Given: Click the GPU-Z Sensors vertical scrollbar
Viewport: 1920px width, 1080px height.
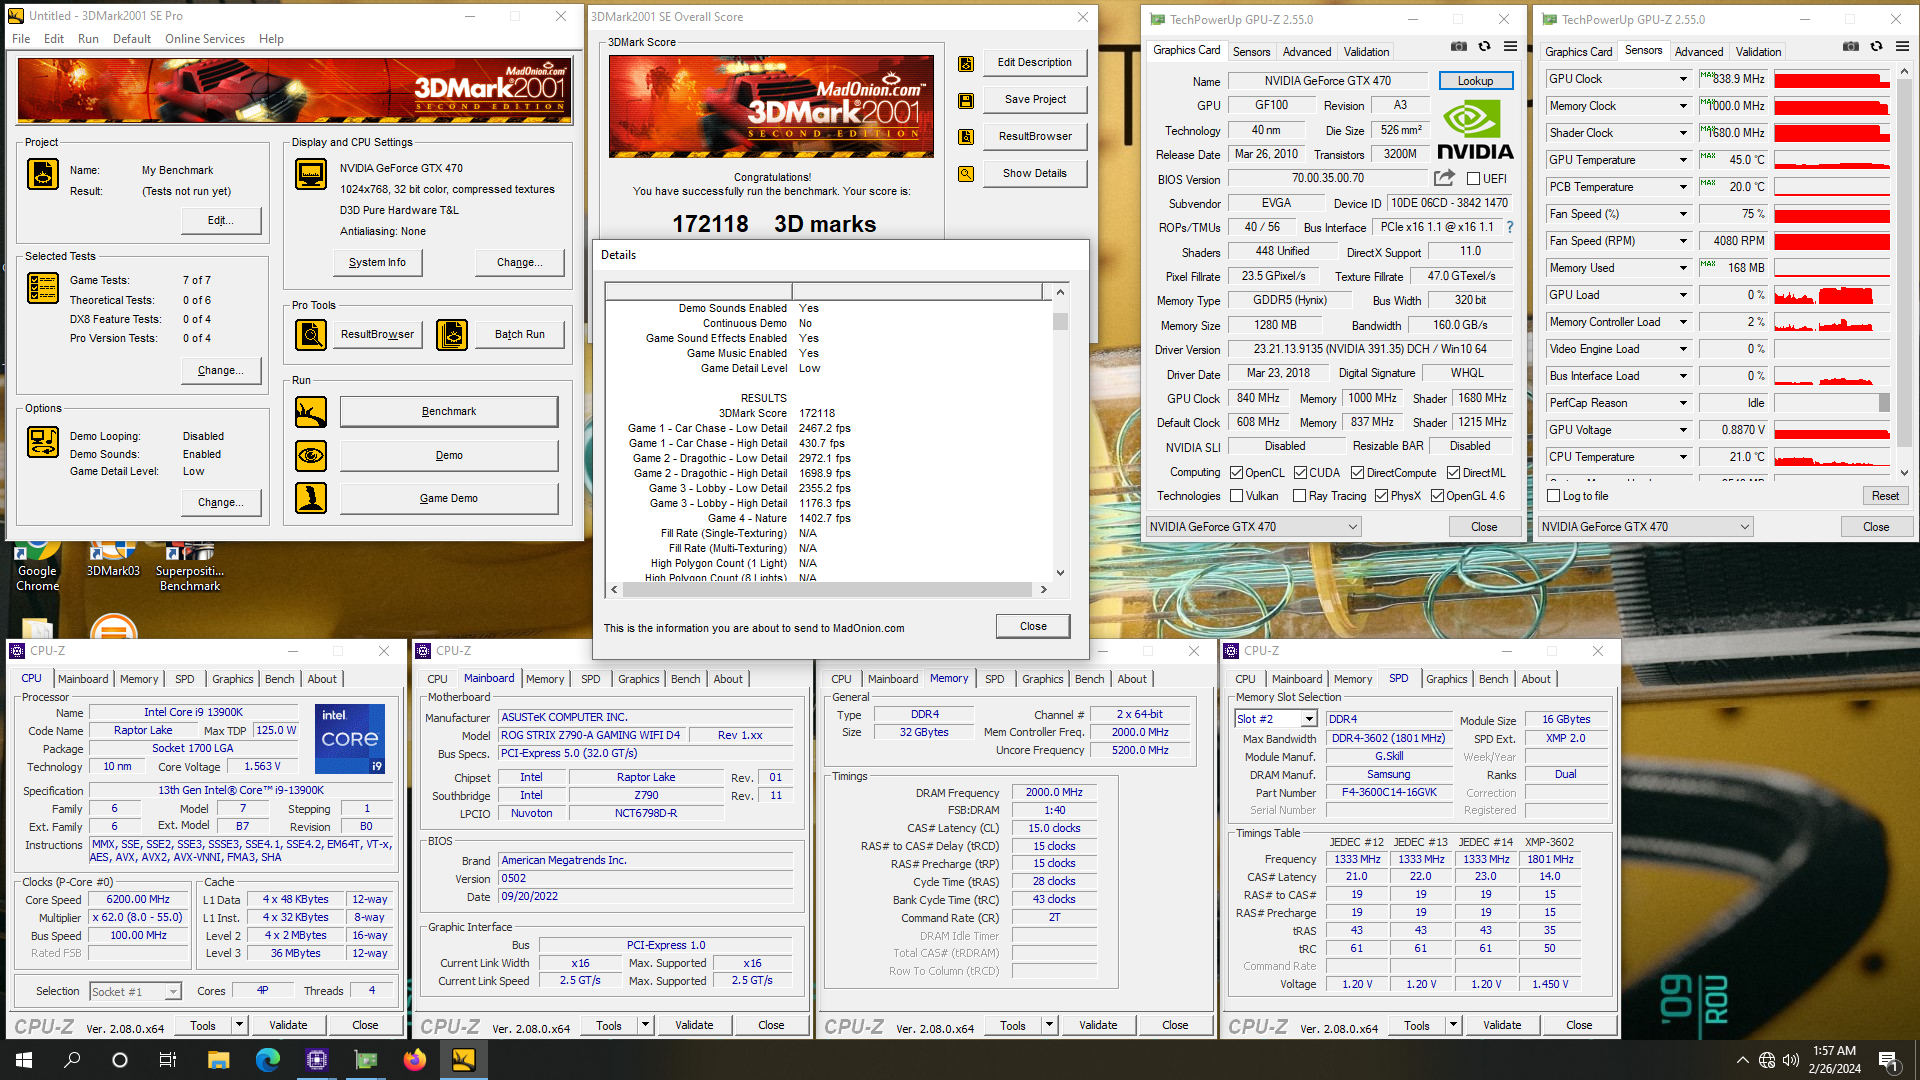Looking at the screenshot, I should pyautogui.click(x=1904, y=270).
